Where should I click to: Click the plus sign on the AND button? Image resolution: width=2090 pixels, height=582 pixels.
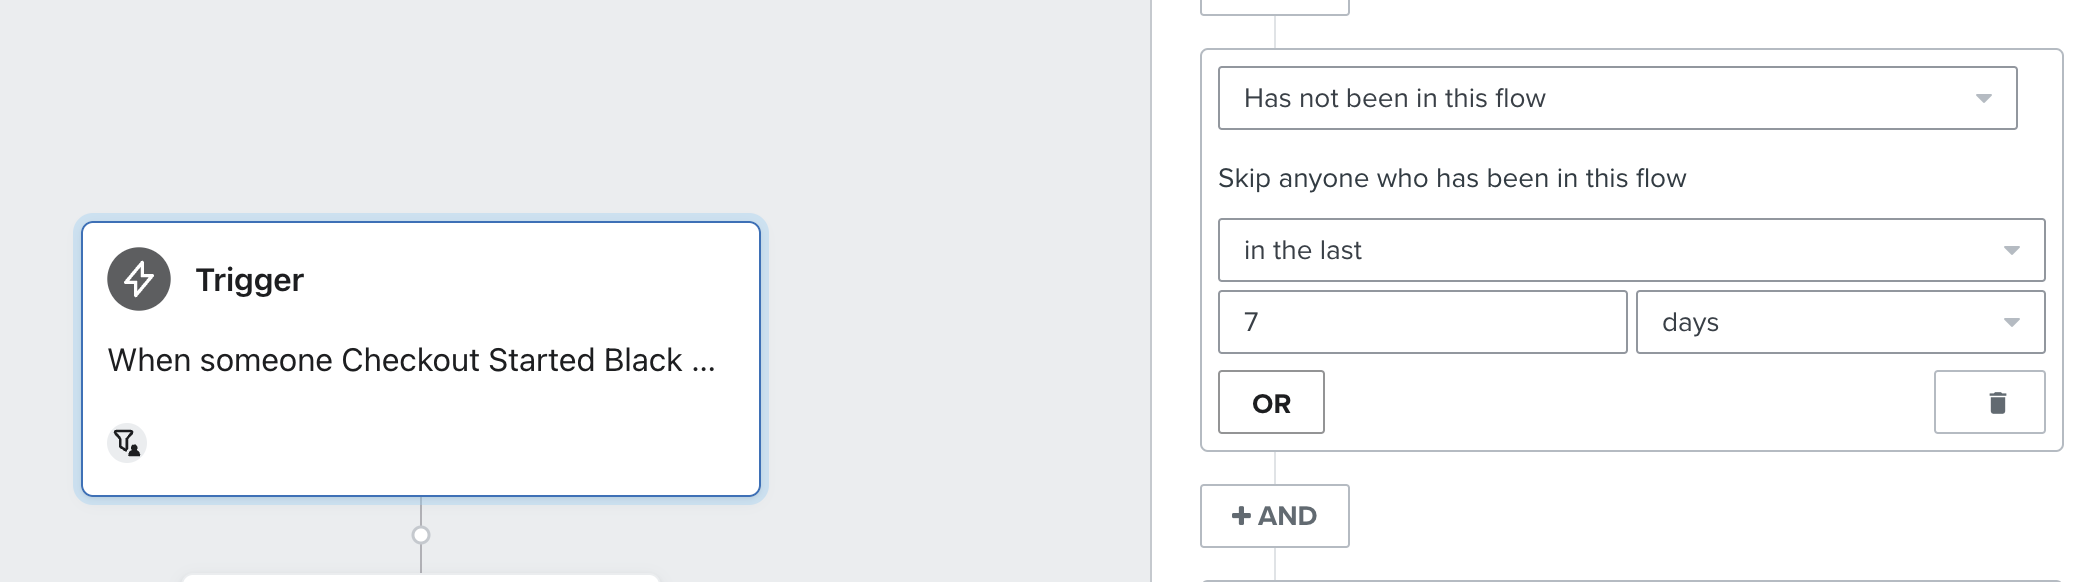(x=1241, y=516)
